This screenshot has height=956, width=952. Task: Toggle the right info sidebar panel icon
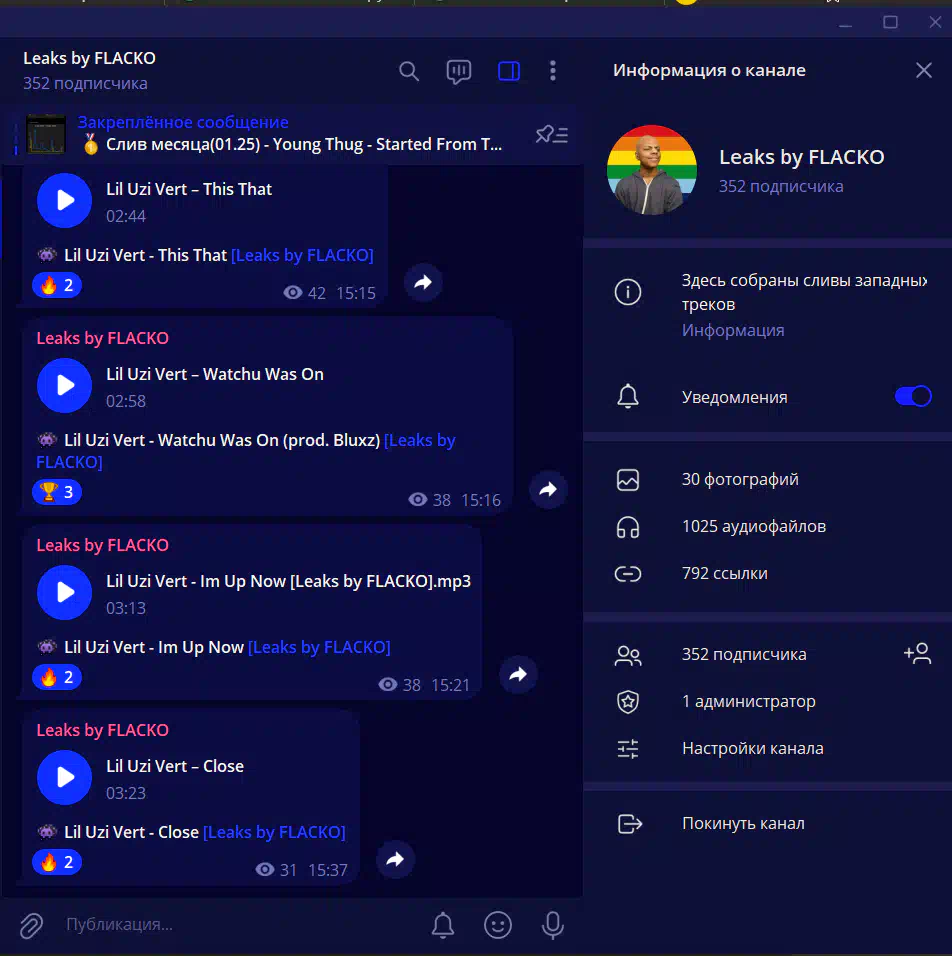coord(508,71)
